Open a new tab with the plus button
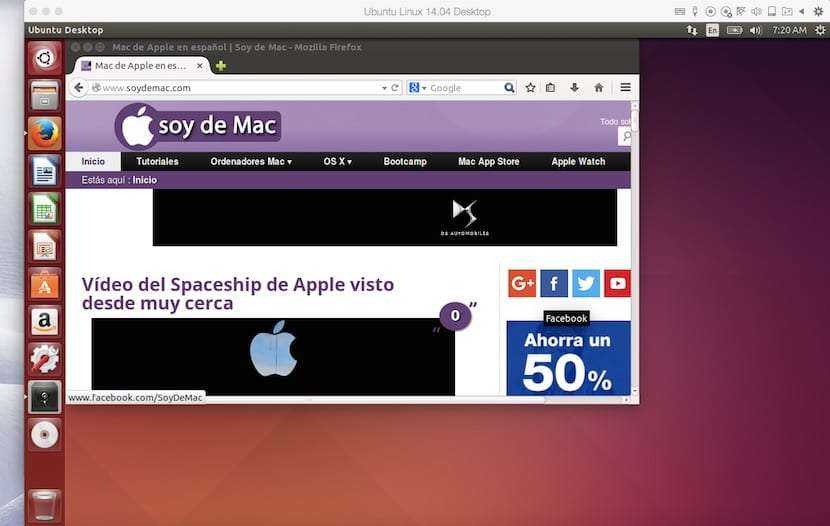The width and height of the screenshot is (830, 526). tap(221, 66)
